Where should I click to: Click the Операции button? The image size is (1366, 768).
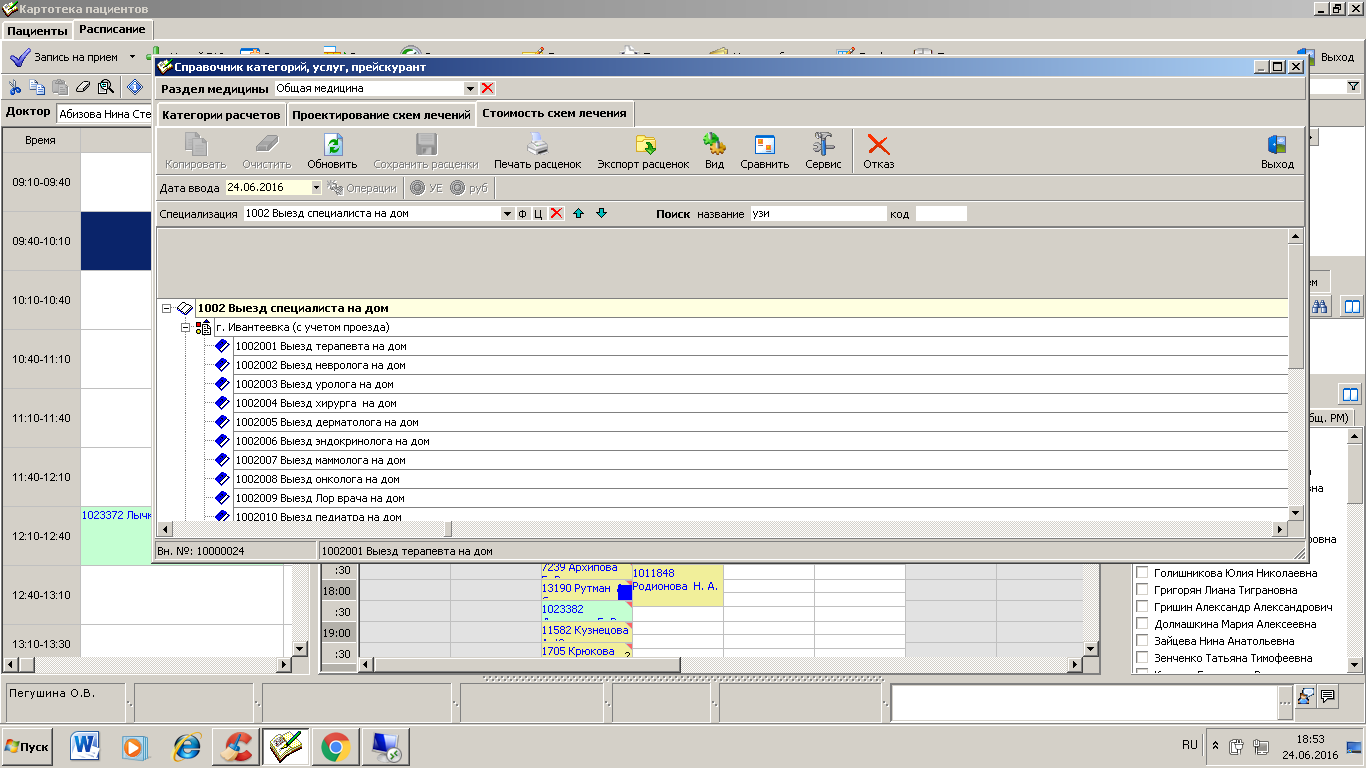[x=363, y=187]
